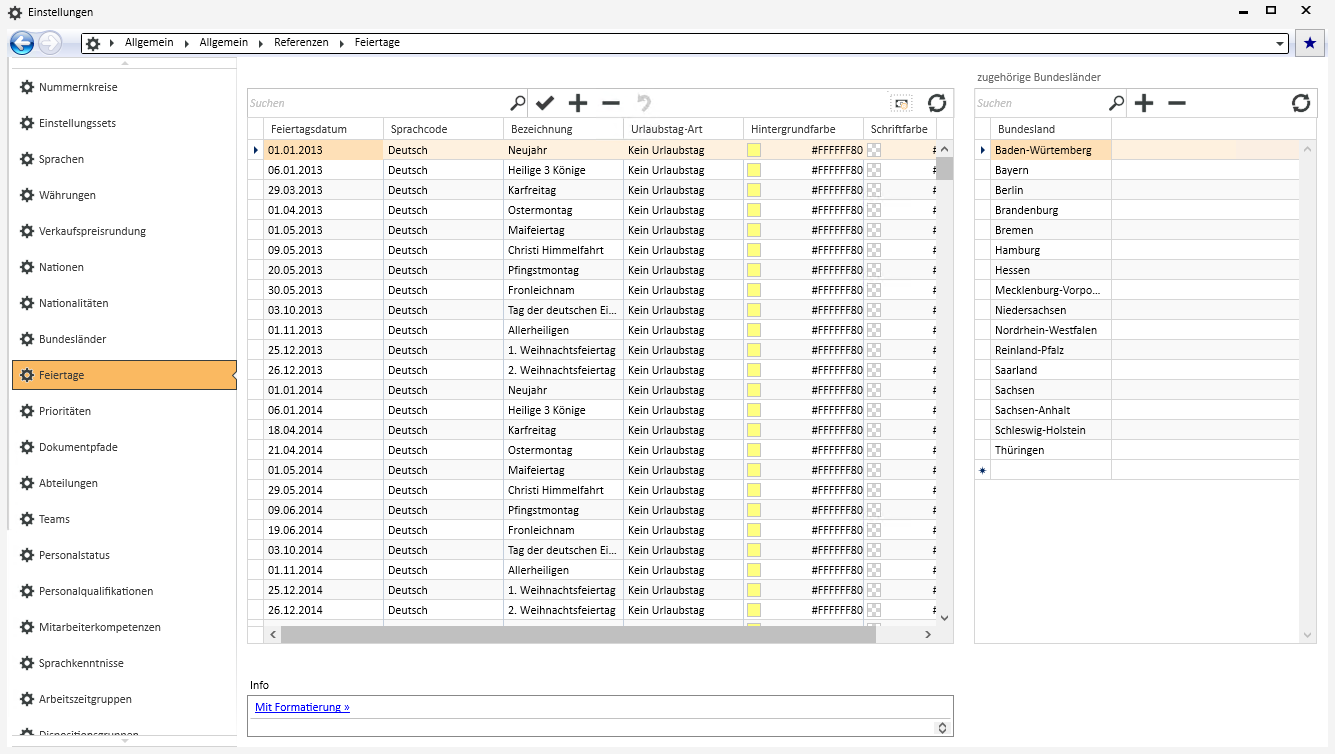The width and height of the screenshot is (1335, 754).
Task: Click the sidebar scroll-up arrow
Action: [x=124, y=63]
